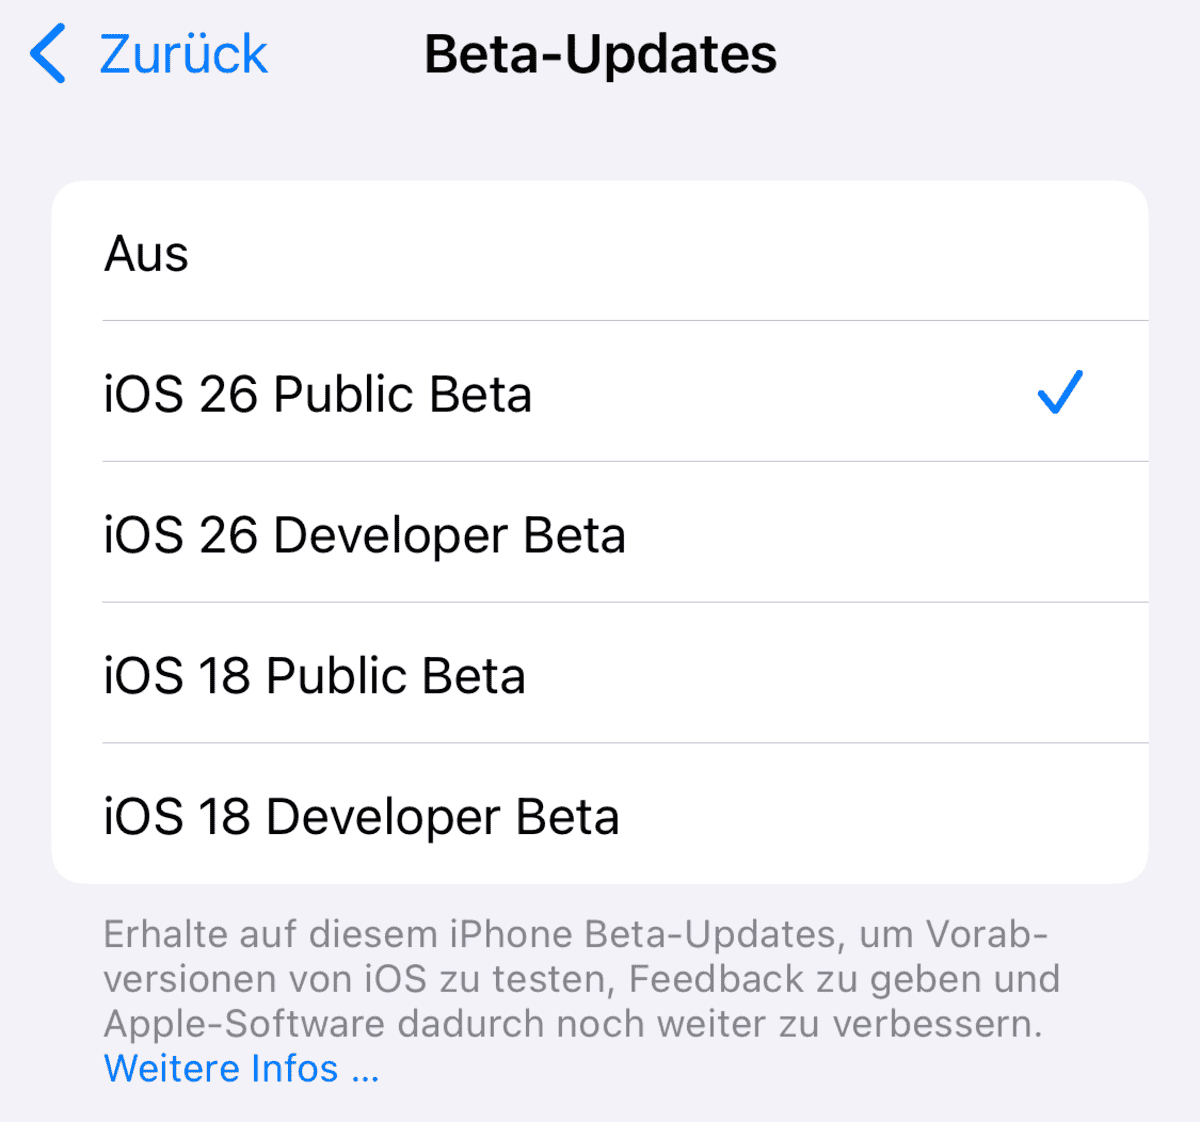Tap the word Developer in the iOS 26 row
1200x1122 pixels.
[x=391, y=537]
